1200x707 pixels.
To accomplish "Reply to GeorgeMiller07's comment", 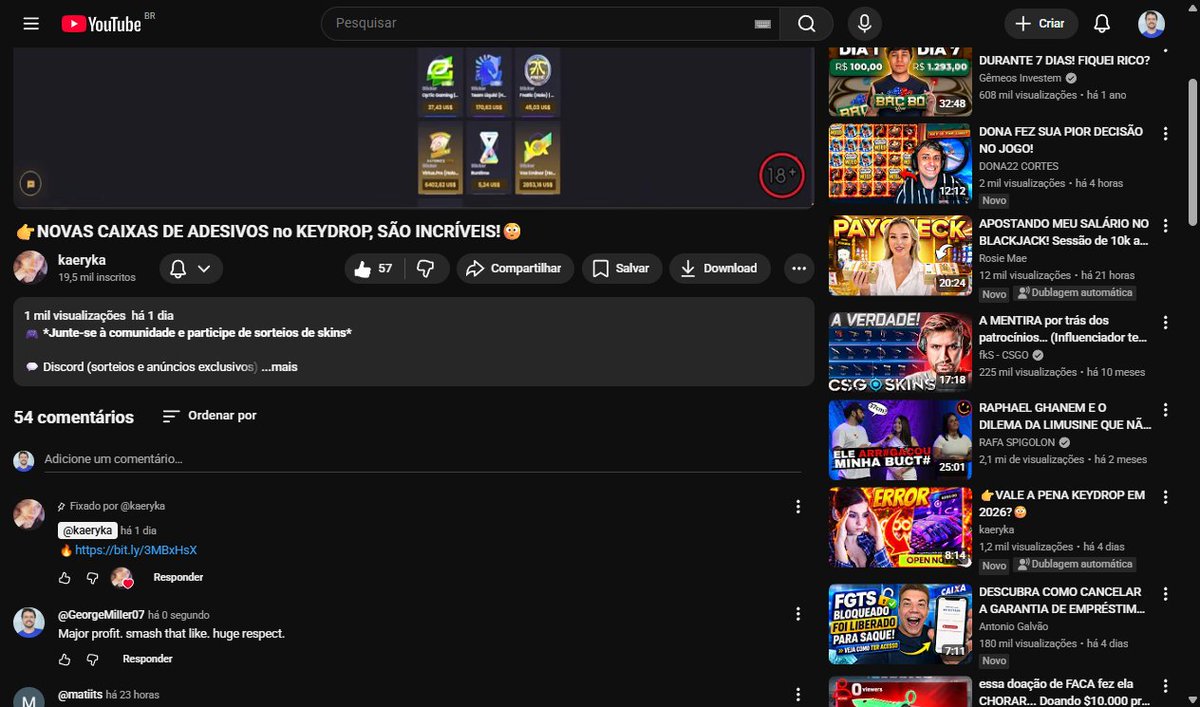I will coord(147,659).
